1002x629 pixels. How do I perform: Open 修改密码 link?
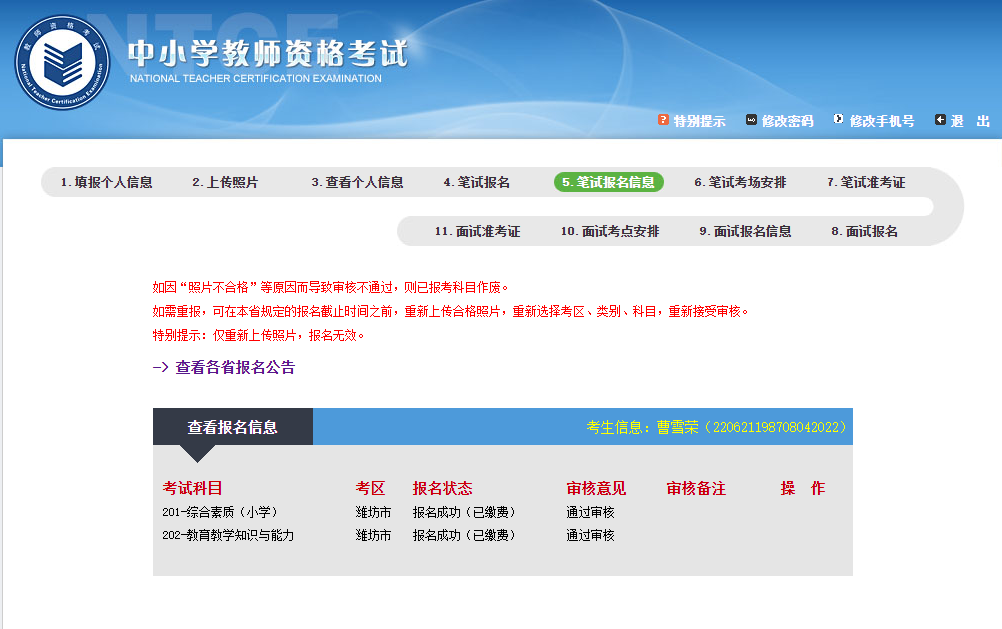(787, 121)
